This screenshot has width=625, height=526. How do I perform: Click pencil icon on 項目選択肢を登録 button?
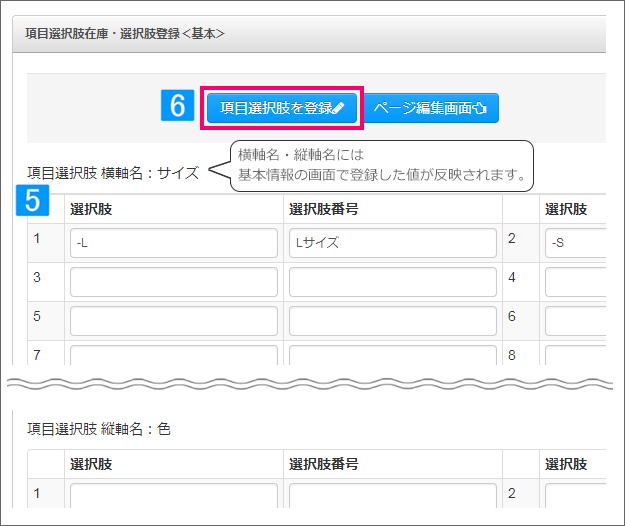pos(338,108)
